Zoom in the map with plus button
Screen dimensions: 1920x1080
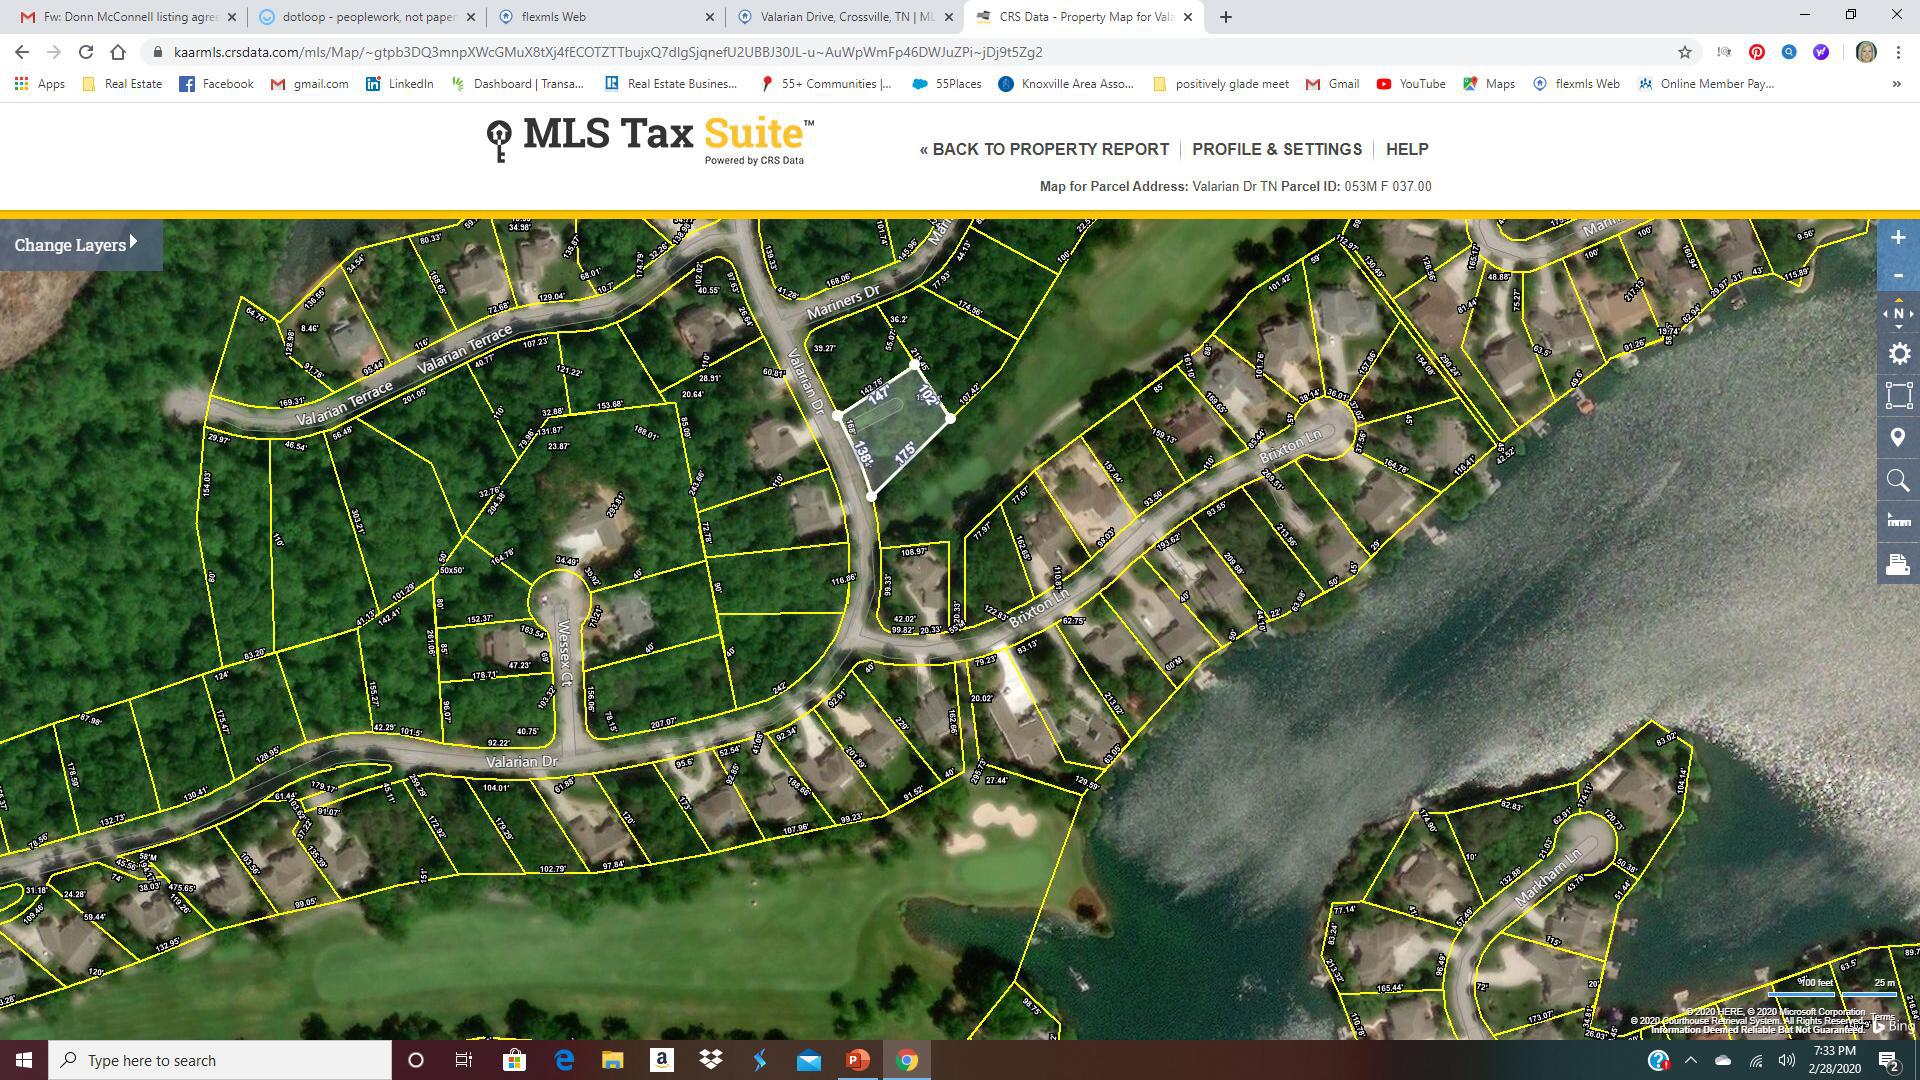1898,238
